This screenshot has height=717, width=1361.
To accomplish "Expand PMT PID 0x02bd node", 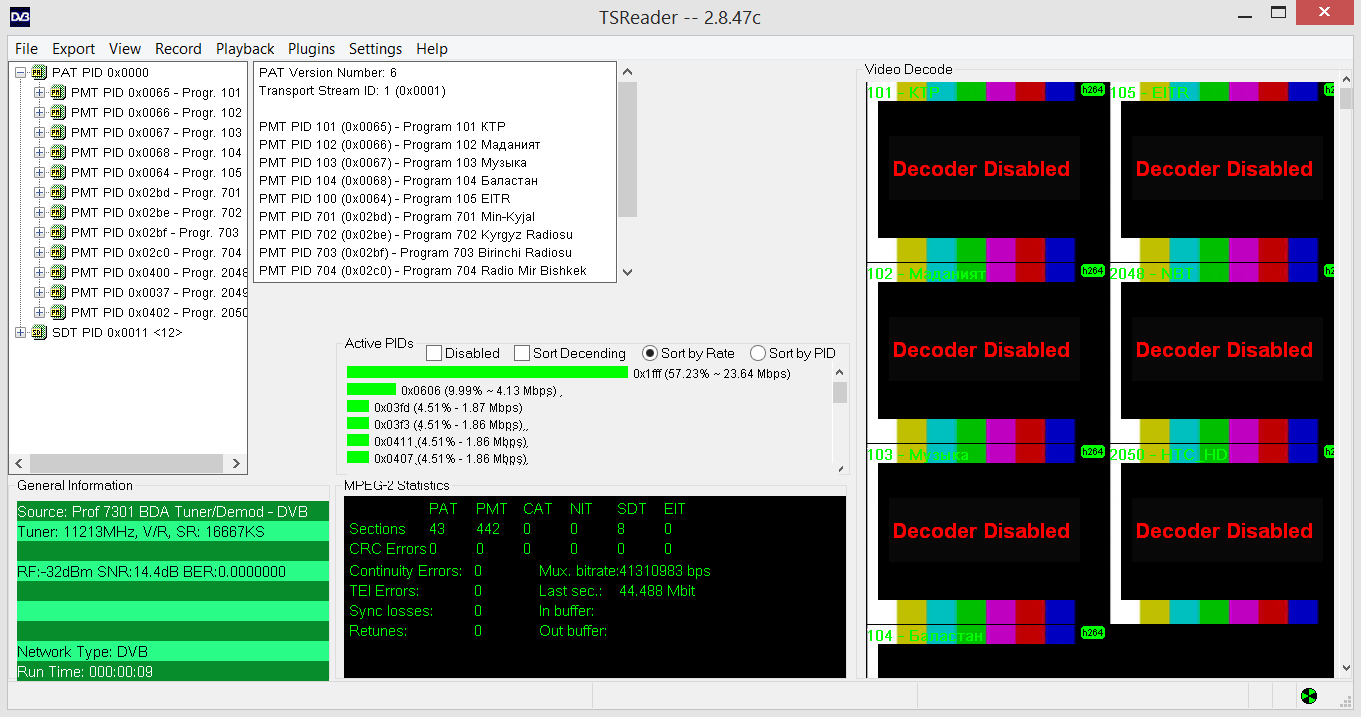I will [40, 192].
